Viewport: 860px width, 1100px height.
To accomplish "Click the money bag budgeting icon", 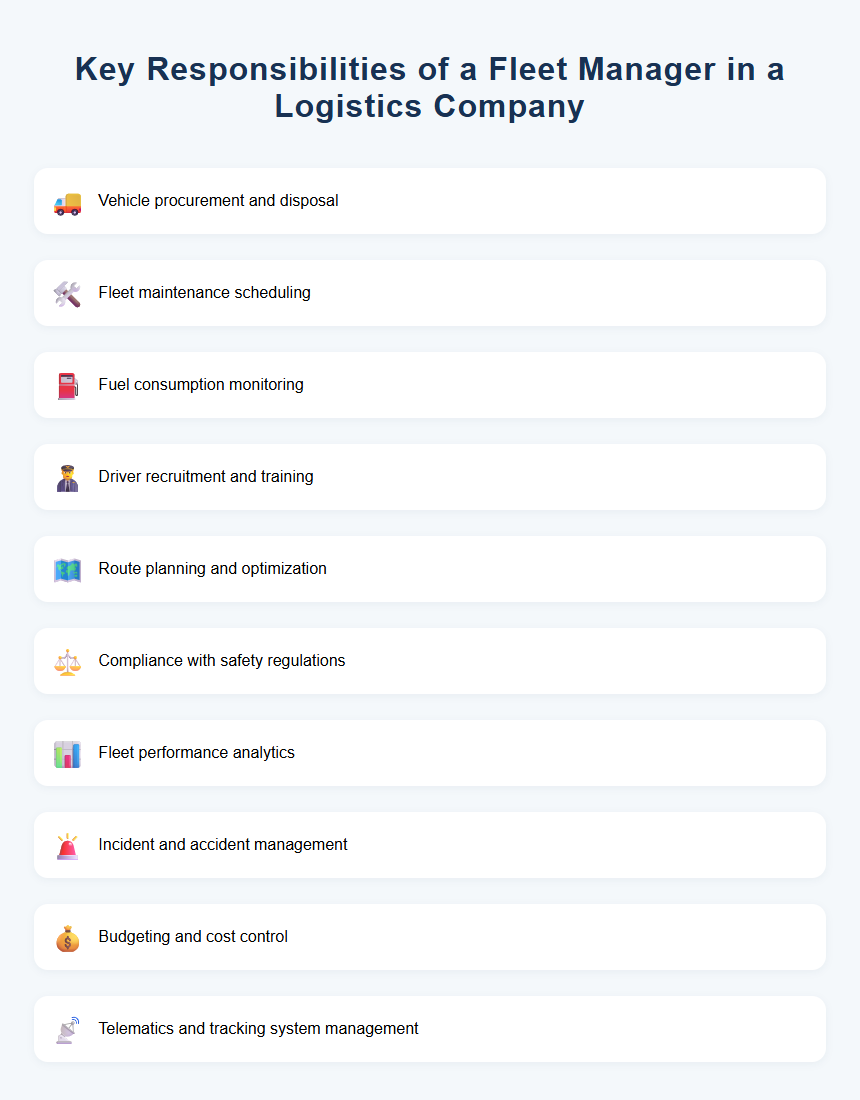I will click(67, 938).
